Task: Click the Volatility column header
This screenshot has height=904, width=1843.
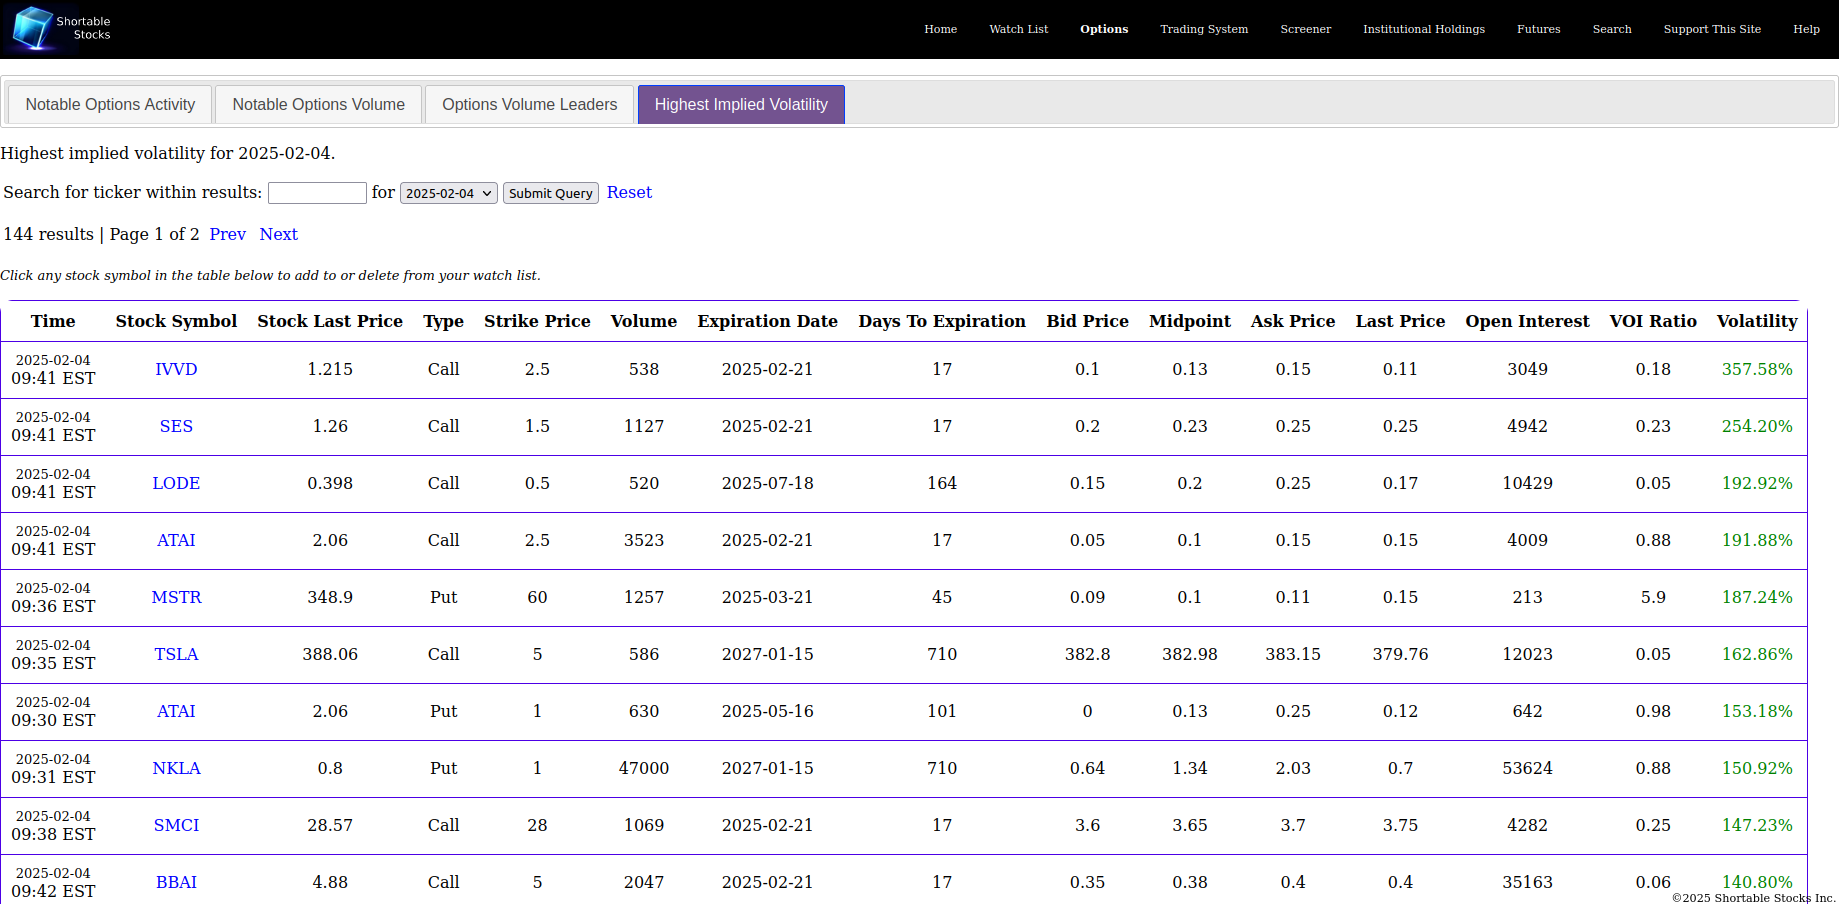Action: [1757, 321]
